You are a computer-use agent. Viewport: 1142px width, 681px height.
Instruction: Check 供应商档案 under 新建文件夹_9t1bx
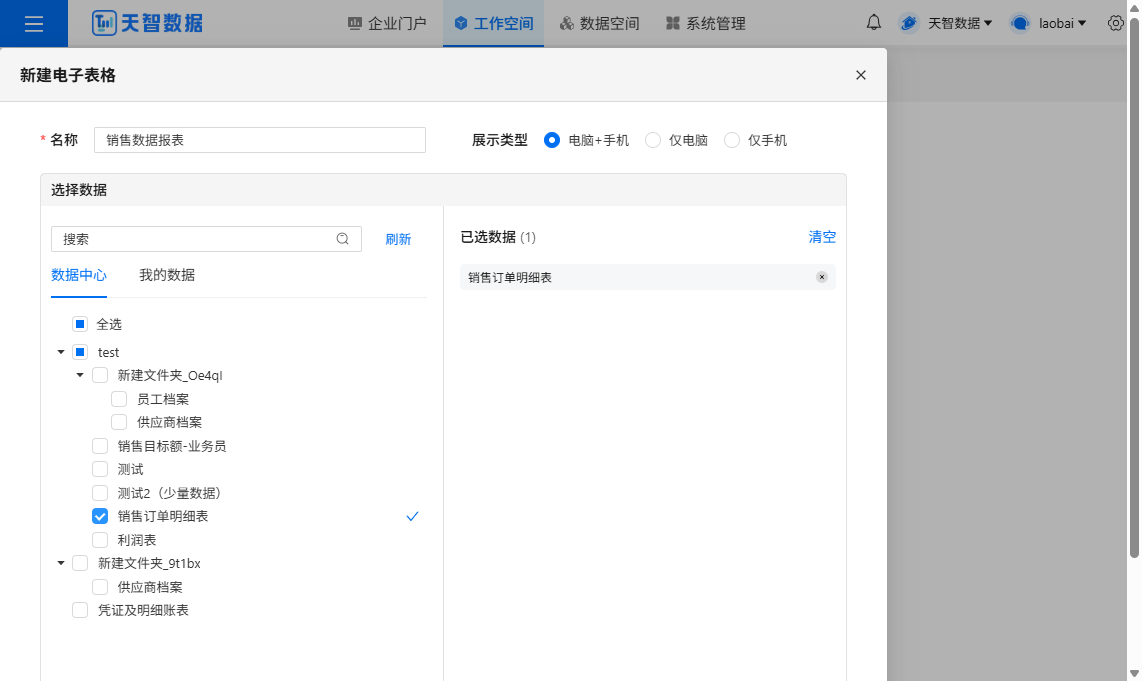100,587
